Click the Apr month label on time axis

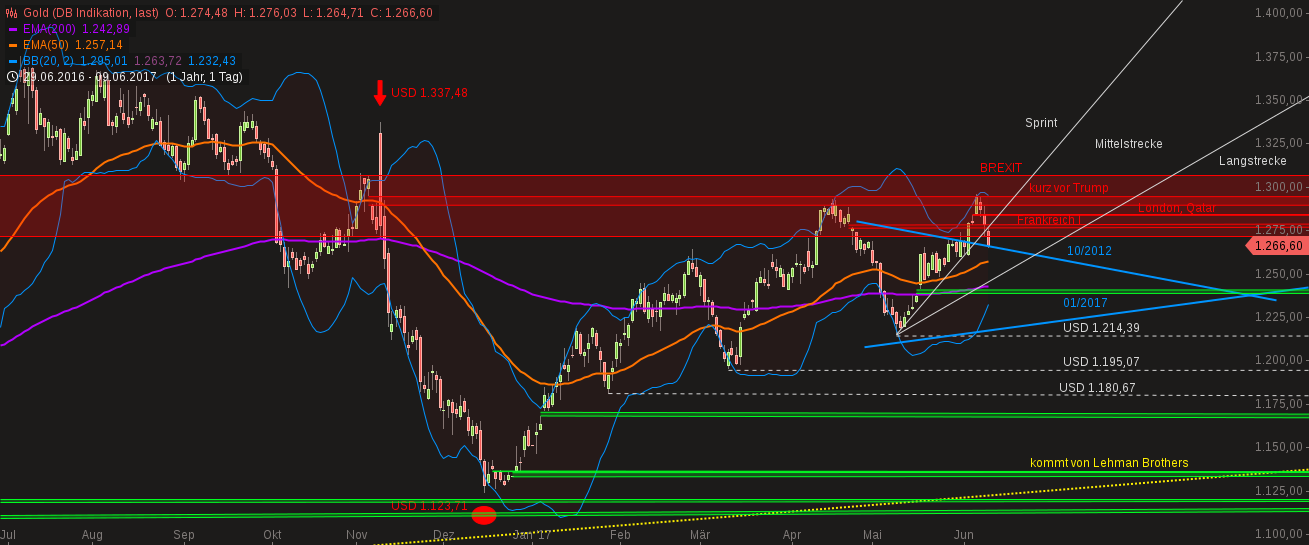(x=792, y=535)
